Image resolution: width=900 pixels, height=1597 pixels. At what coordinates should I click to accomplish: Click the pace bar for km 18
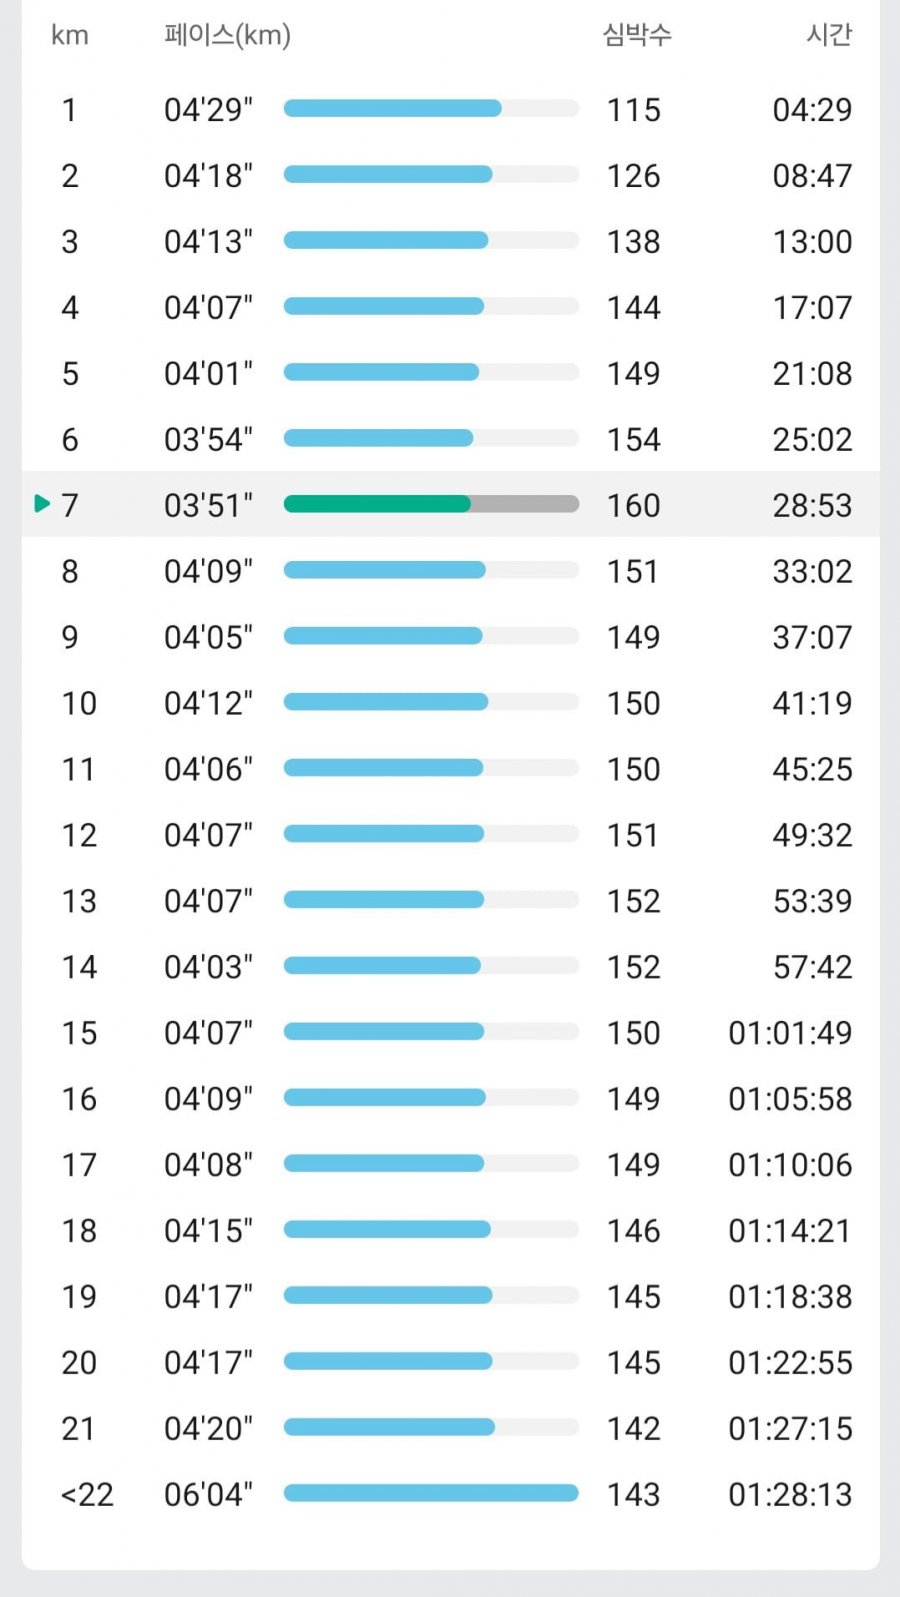pyautogui.click(x=431, y=1229)
